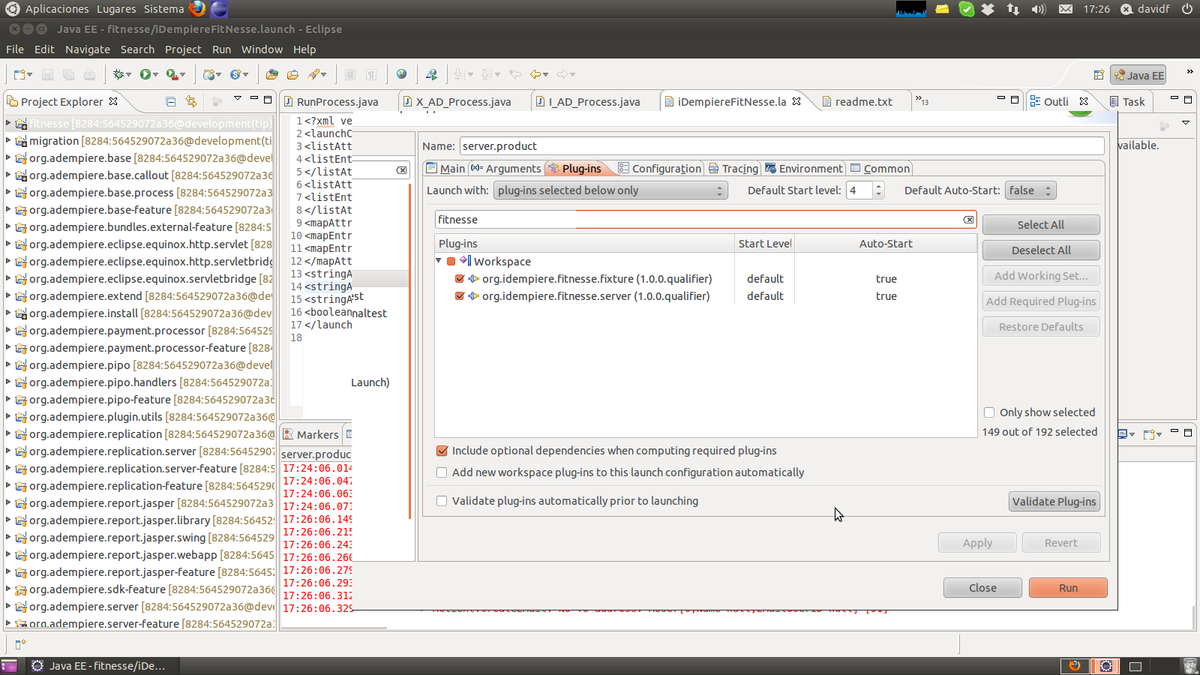This screenshot has height=675, width=1200.
Task: Open the Launch with dropdown
Action: pyautogui.click(x=610, y=191)
